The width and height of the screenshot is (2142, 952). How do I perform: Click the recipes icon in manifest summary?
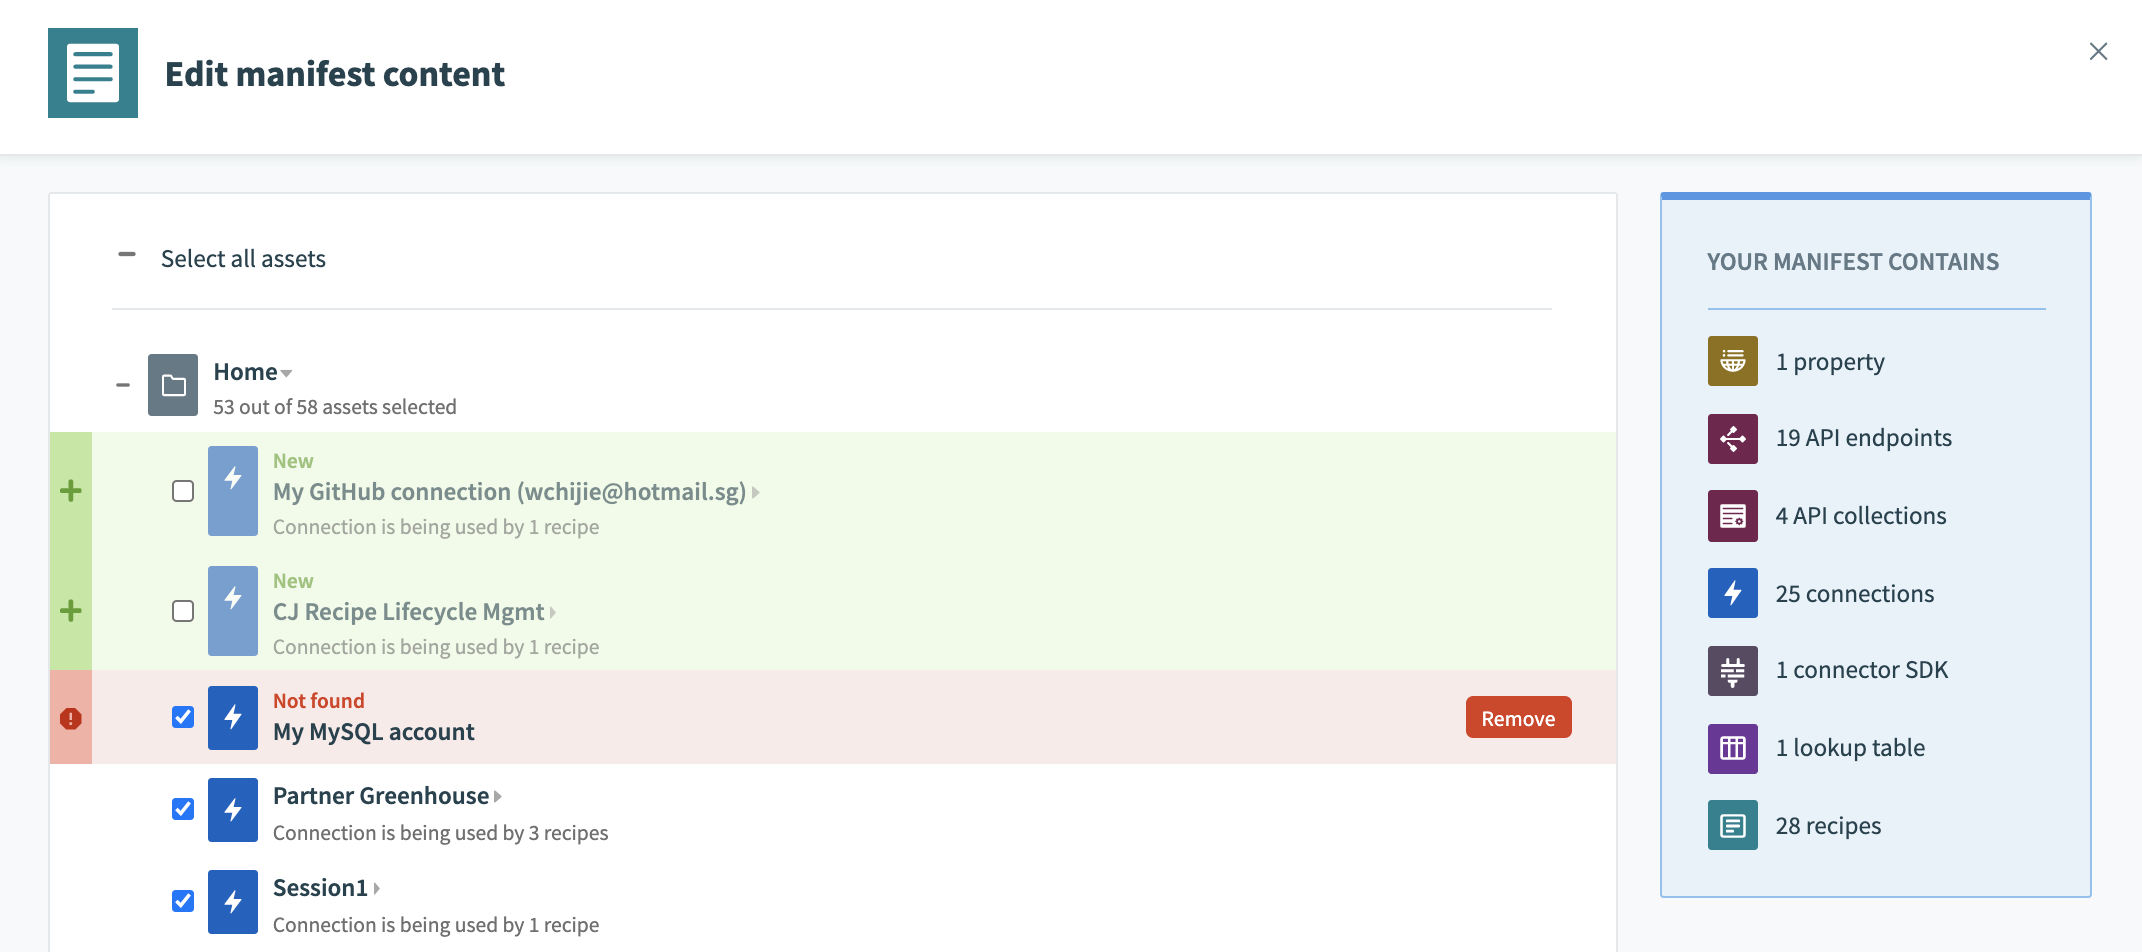[1732, 825]
